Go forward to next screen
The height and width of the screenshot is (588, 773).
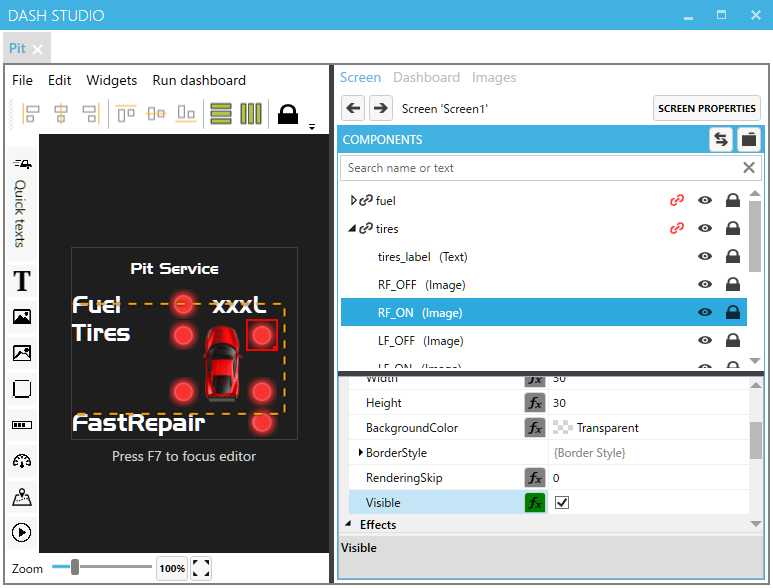[381, 108]
